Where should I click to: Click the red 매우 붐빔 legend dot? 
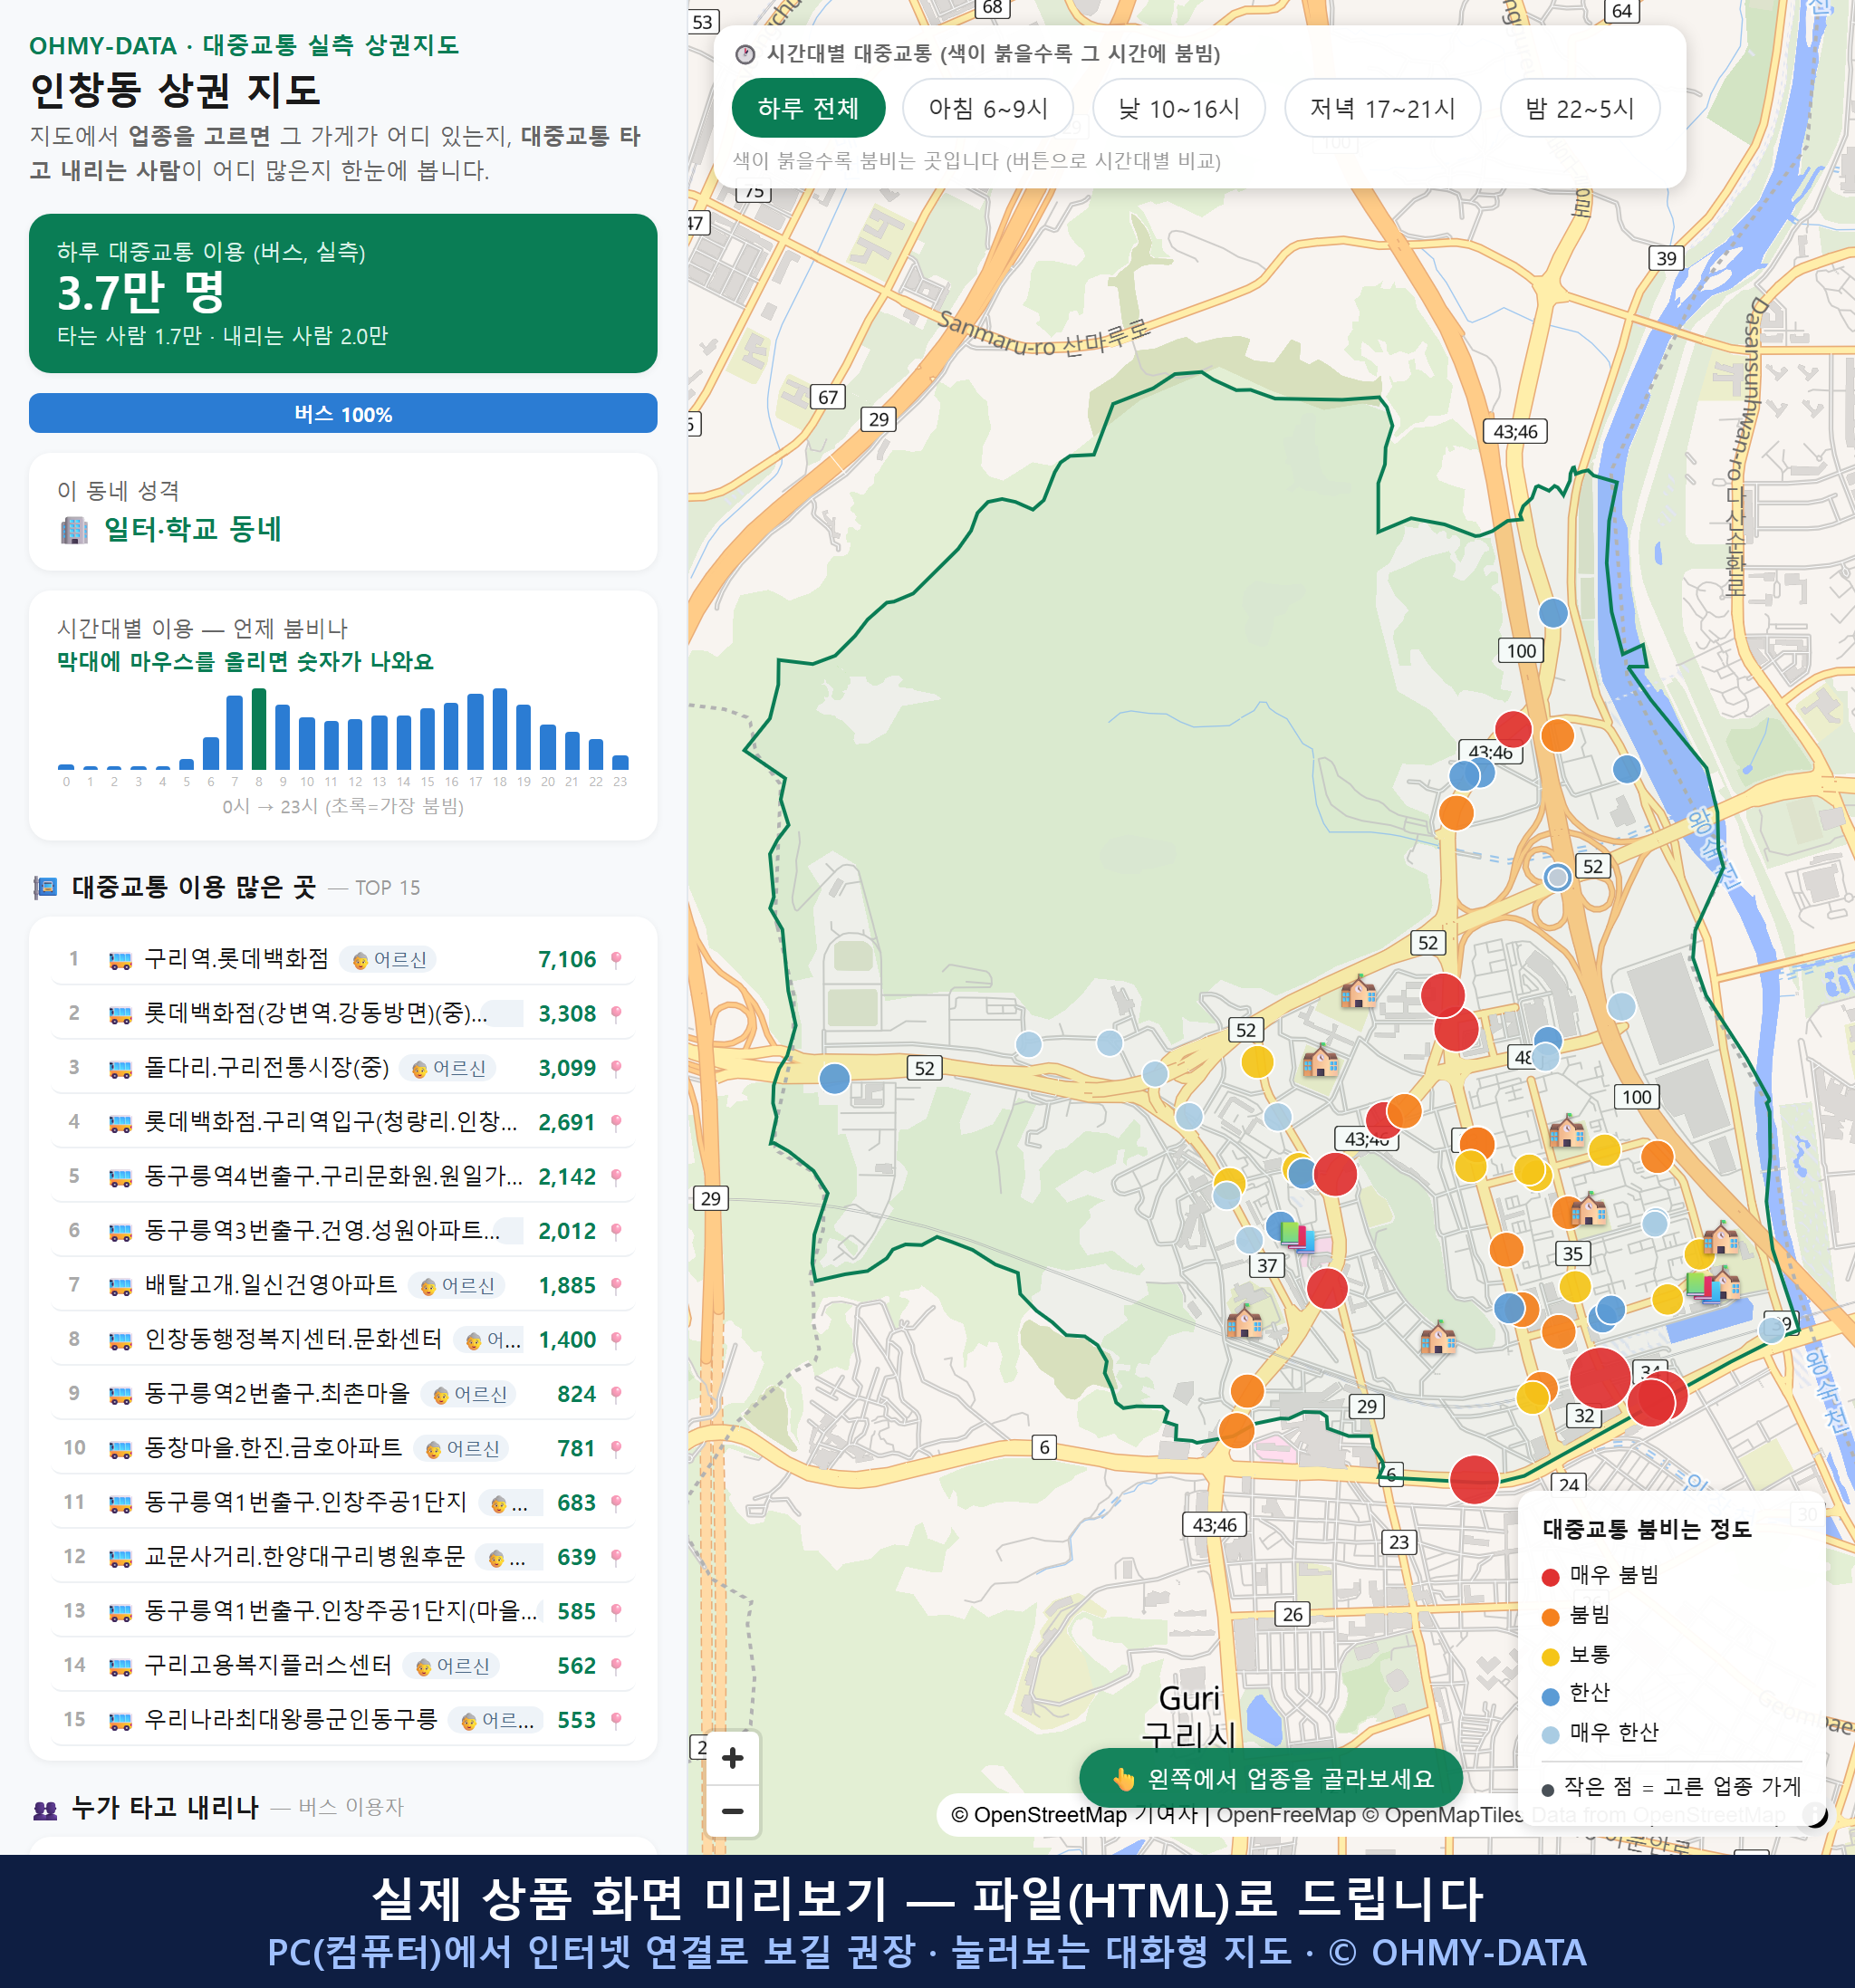pos(1550,1577)
